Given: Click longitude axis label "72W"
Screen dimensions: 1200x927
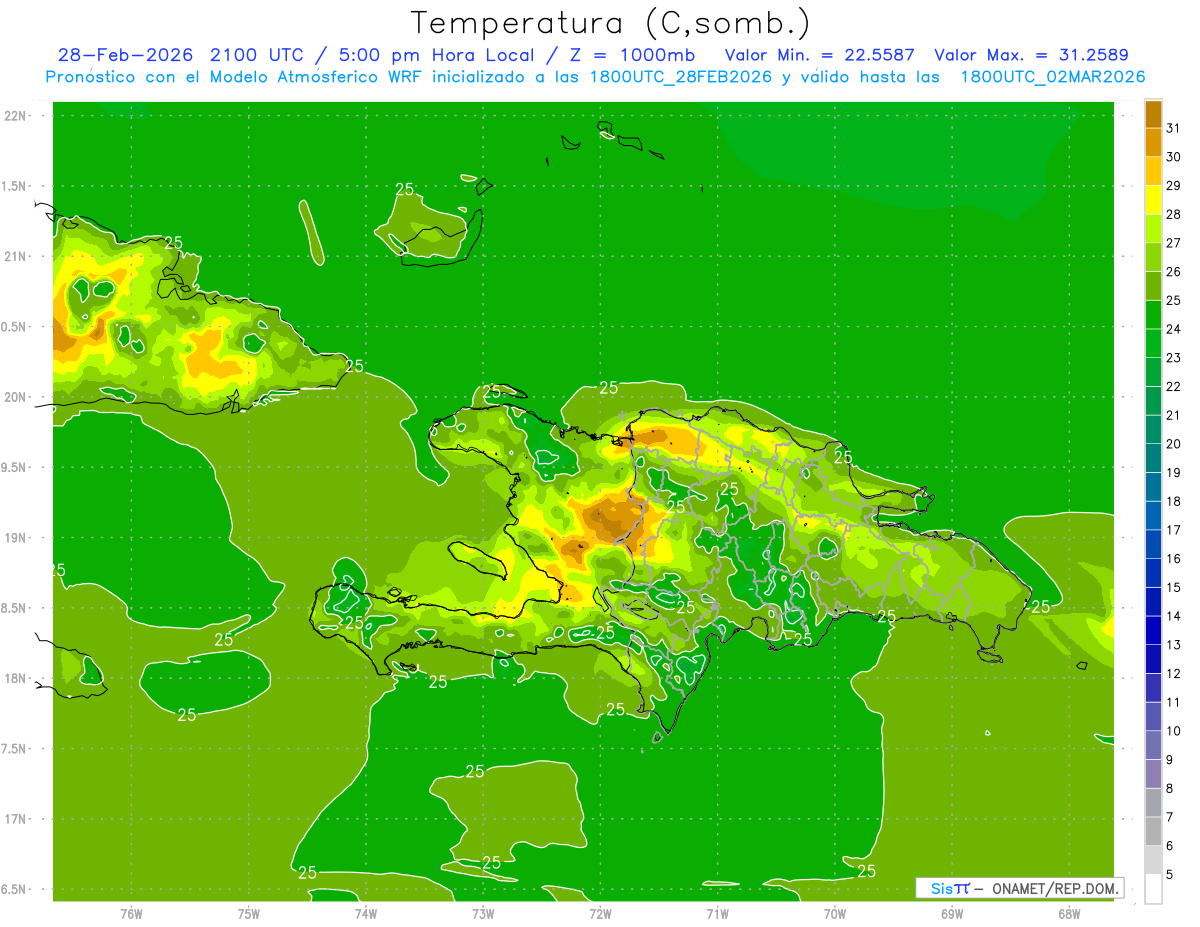Looking at the screenshot, I should [x=600, y=913].
